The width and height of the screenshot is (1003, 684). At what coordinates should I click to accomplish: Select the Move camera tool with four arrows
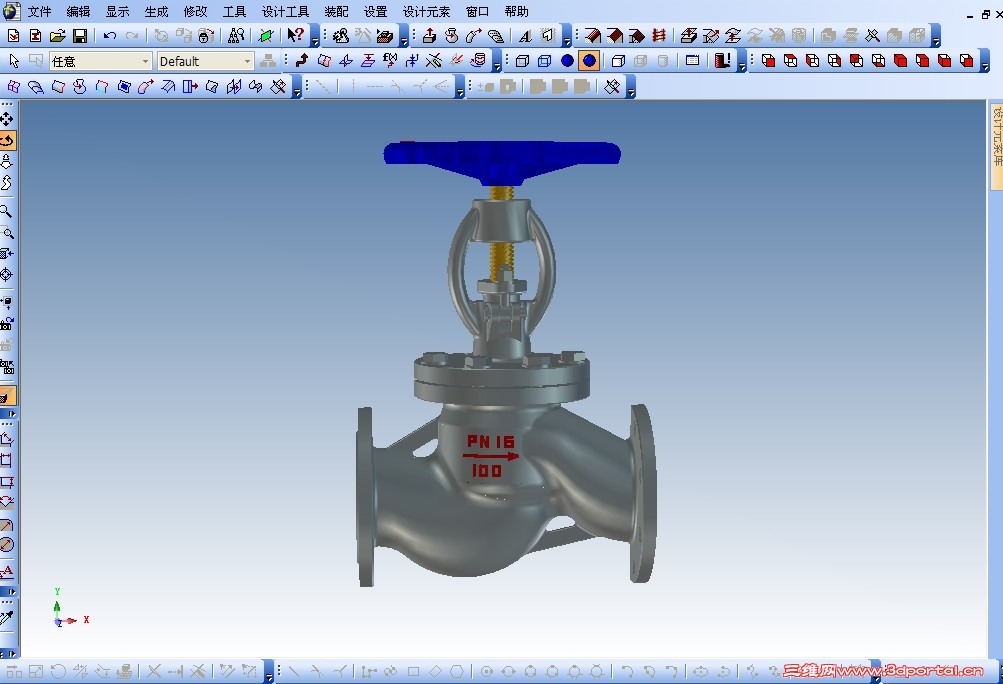6,119
